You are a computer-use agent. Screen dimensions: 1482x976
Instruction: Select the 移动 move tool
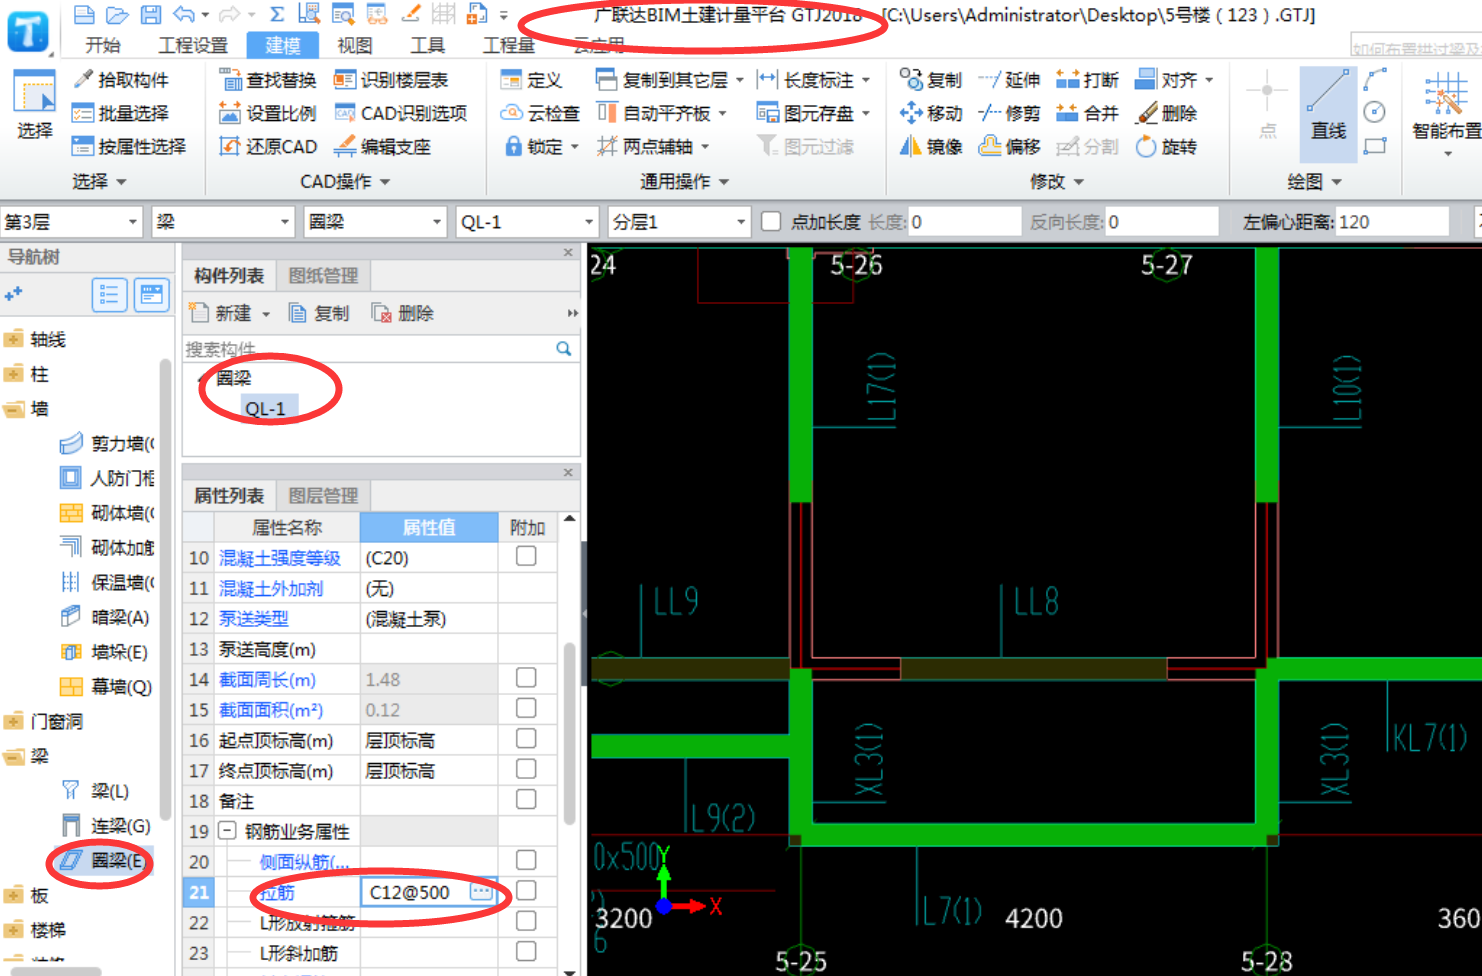(x=931, y=113)
